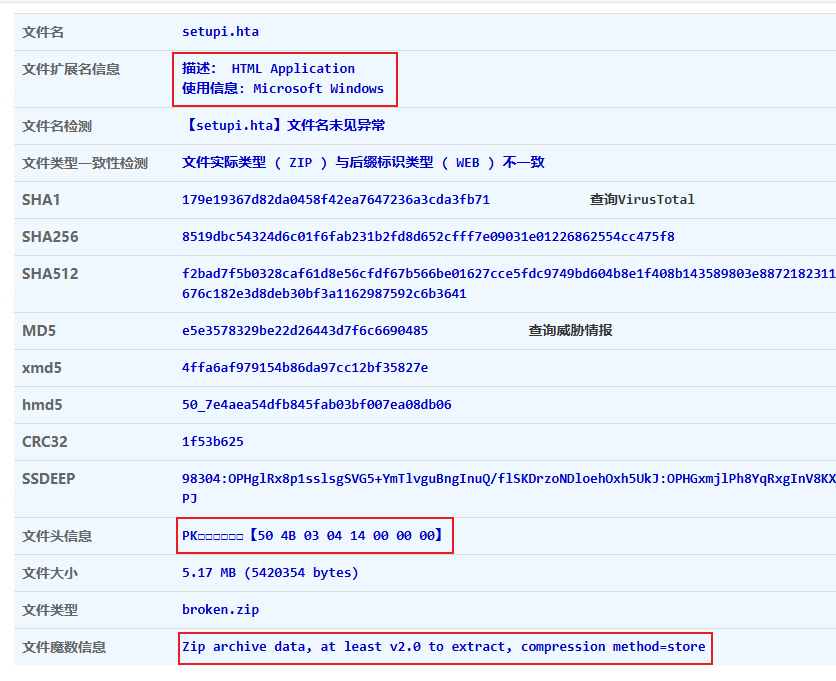
Task: Select the Zip archive data magic info
Action: [443, 647]
